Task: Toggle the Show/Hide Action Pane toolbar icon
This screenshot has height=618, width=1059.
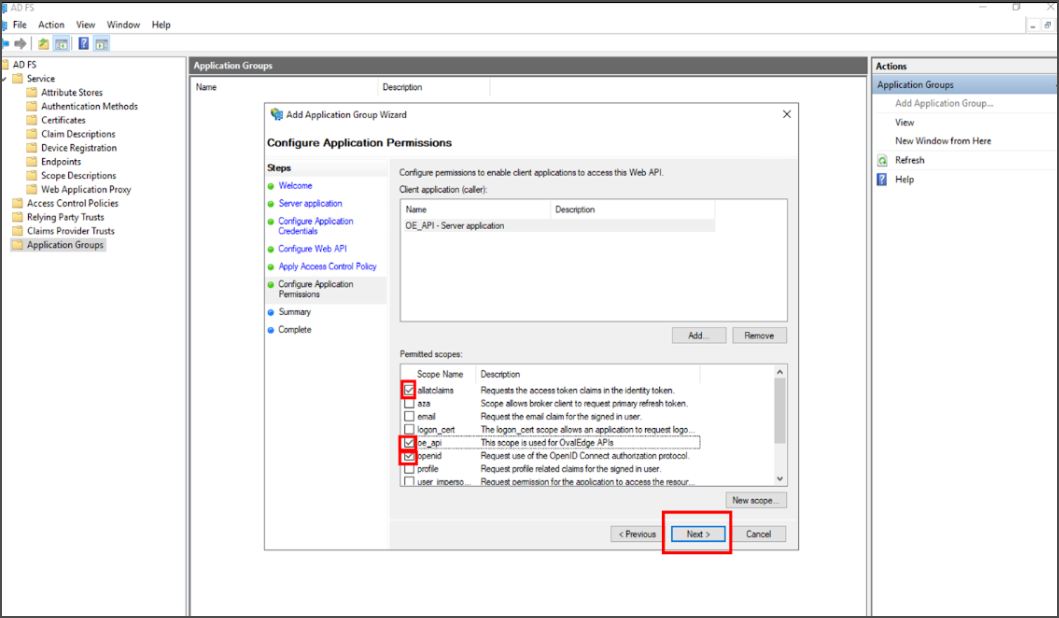Action: click(x=101, y=43)
